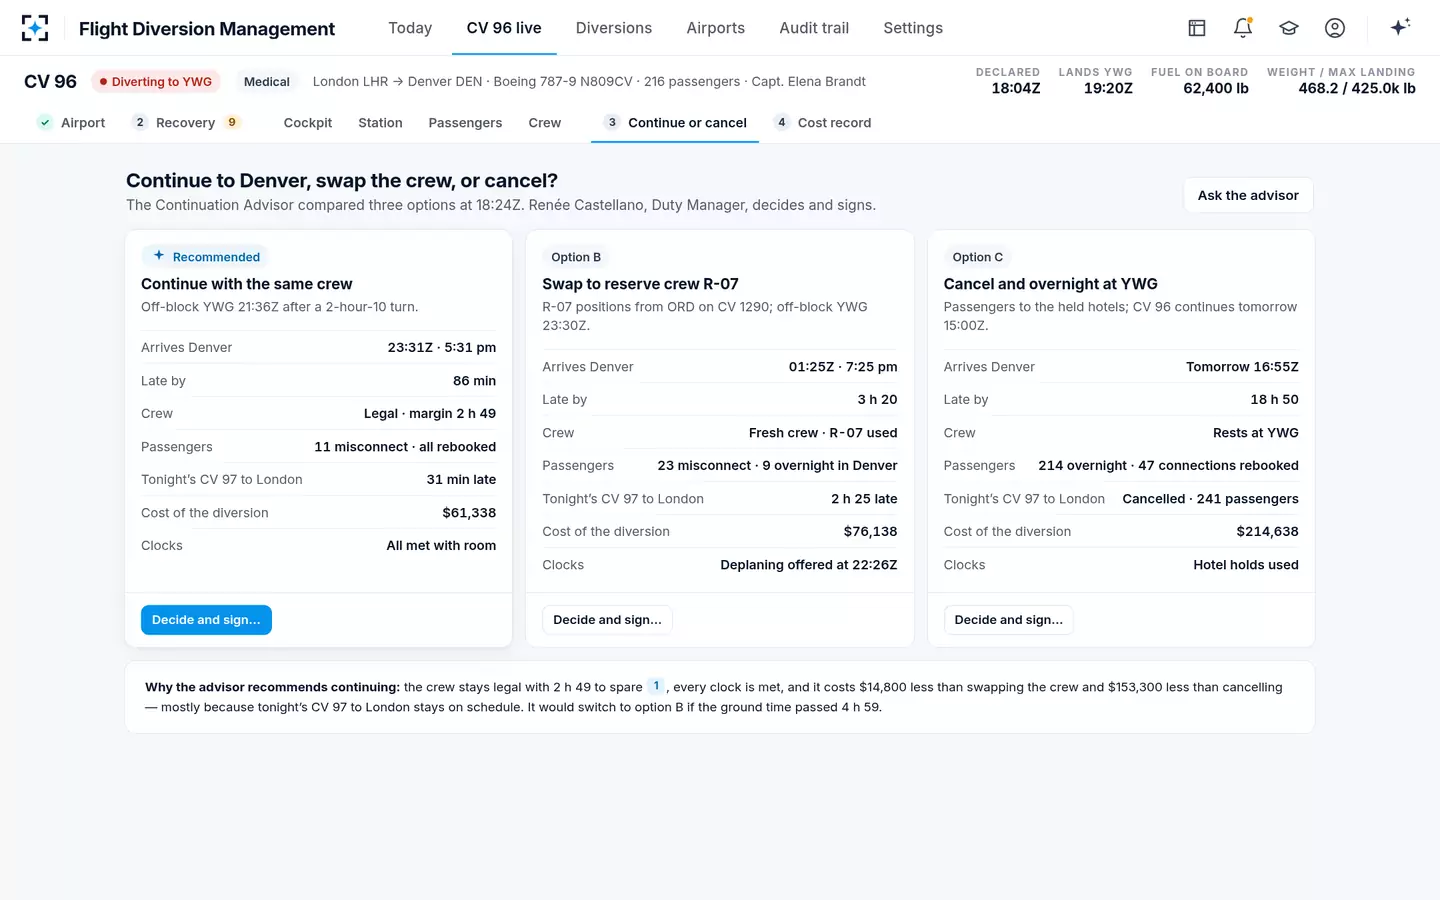This screenshot has width=1440, height=900.
Task: Select the Cockpit sub-tab
Action: pyautogui.click(x=308, y=122)
